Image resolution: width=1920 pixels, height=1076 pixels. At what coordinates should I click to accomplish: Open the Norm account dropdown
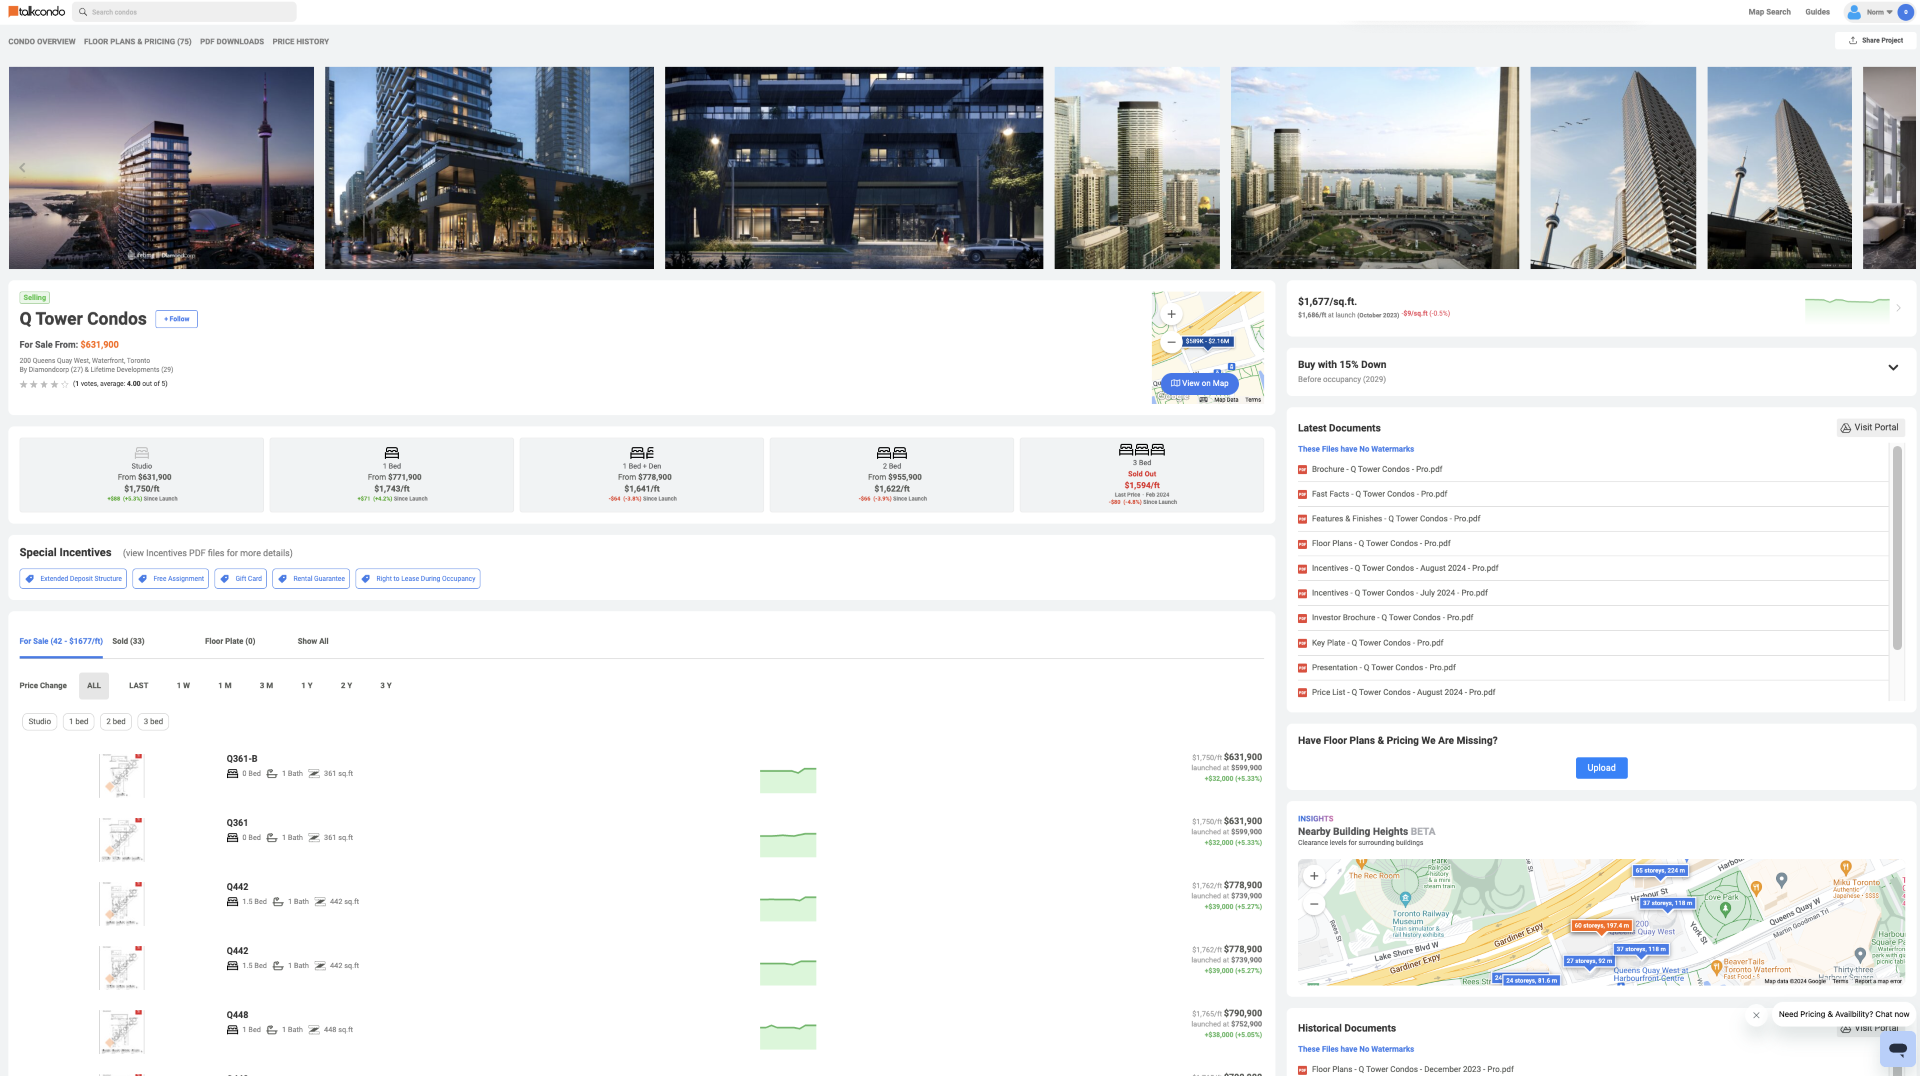1880,12
